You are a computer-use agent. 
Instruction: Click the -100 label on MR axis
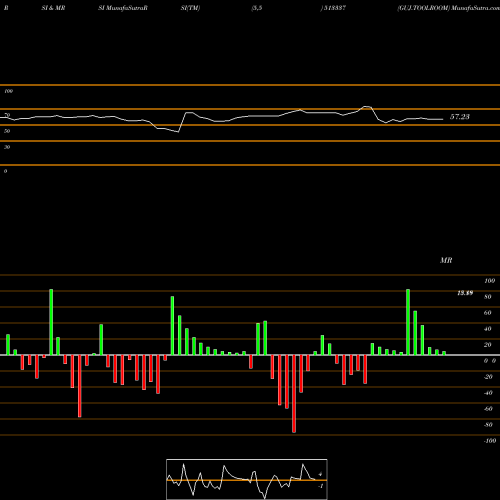pyautogui.click(x=490, y=441)
